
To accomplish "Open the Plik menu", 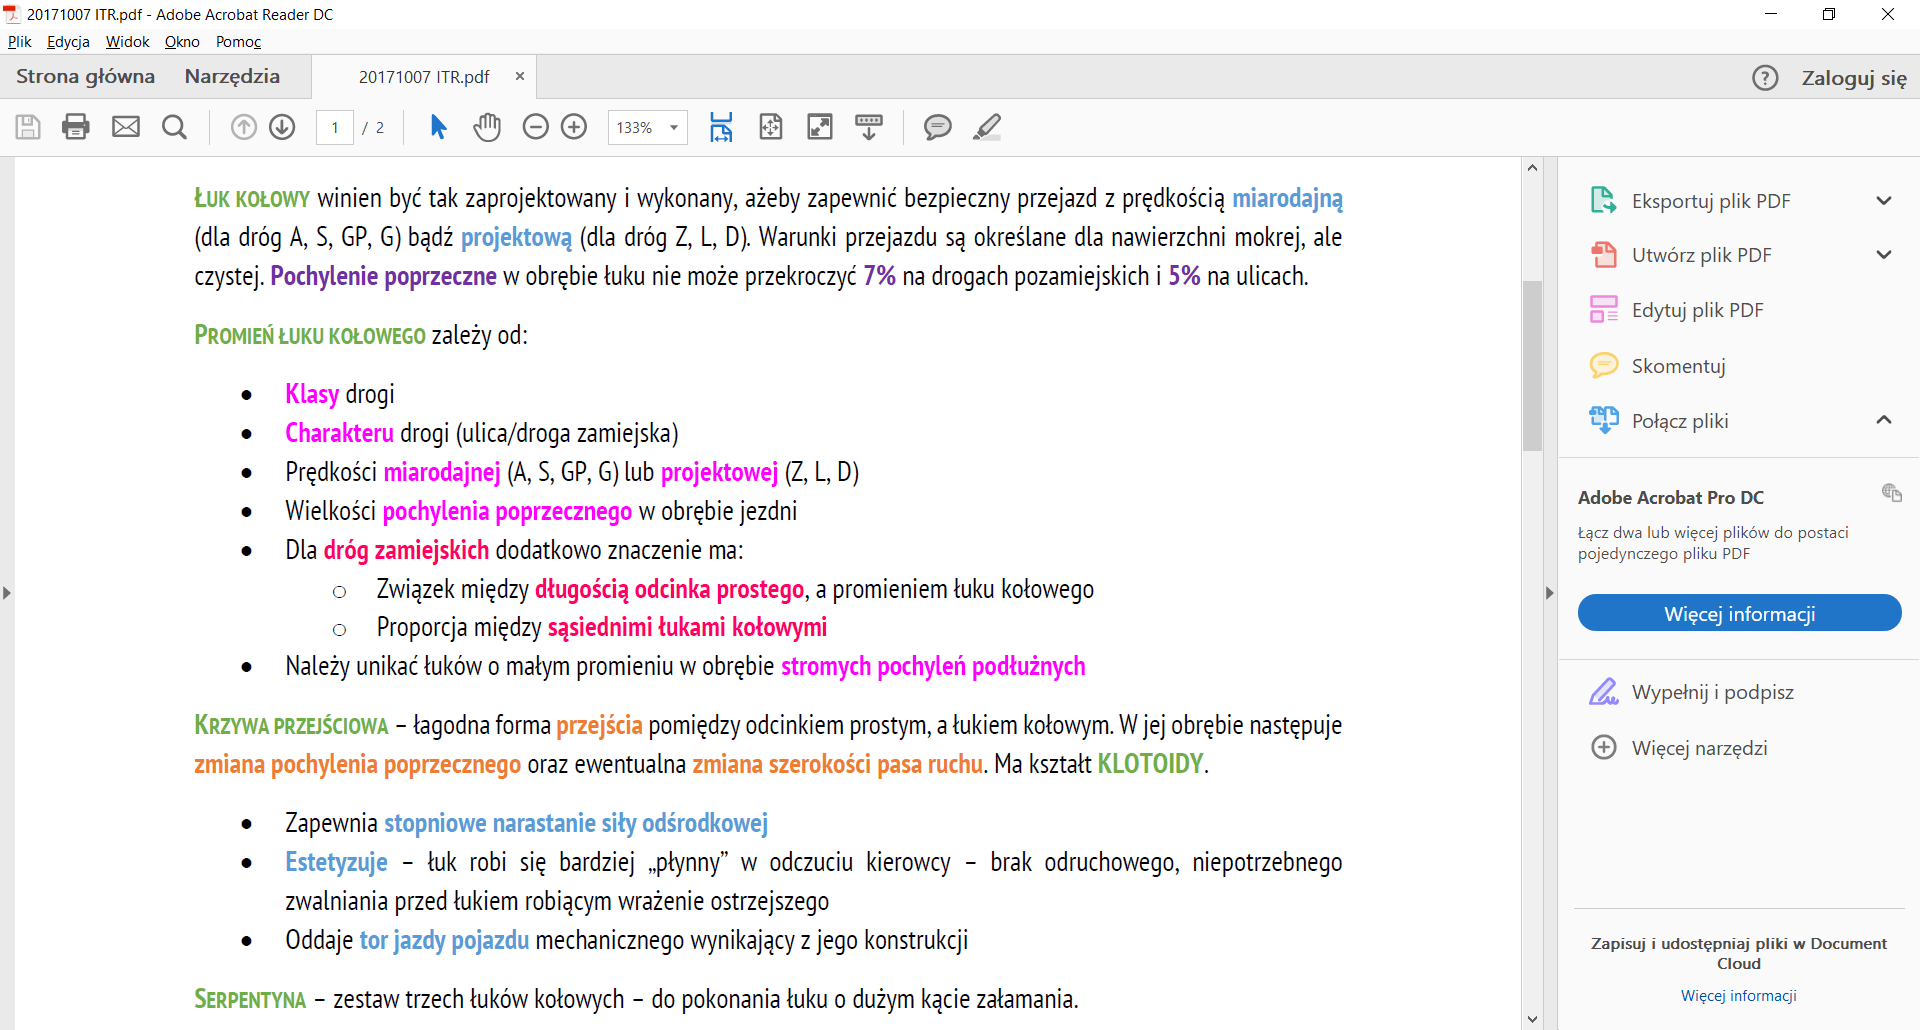I will tap(20, 42).
